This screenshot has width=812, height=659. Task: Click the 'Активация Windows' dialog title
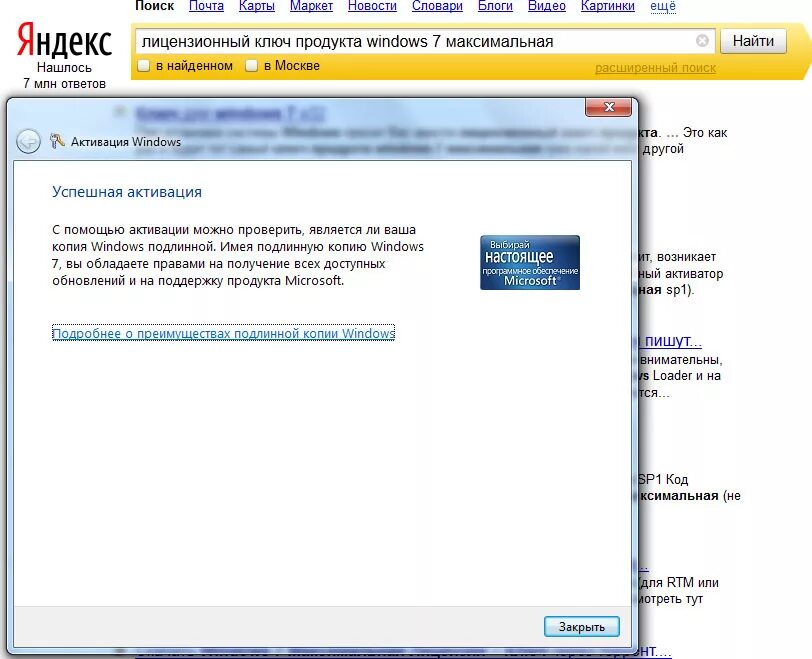pyautogui.click(x=126, y=142)
